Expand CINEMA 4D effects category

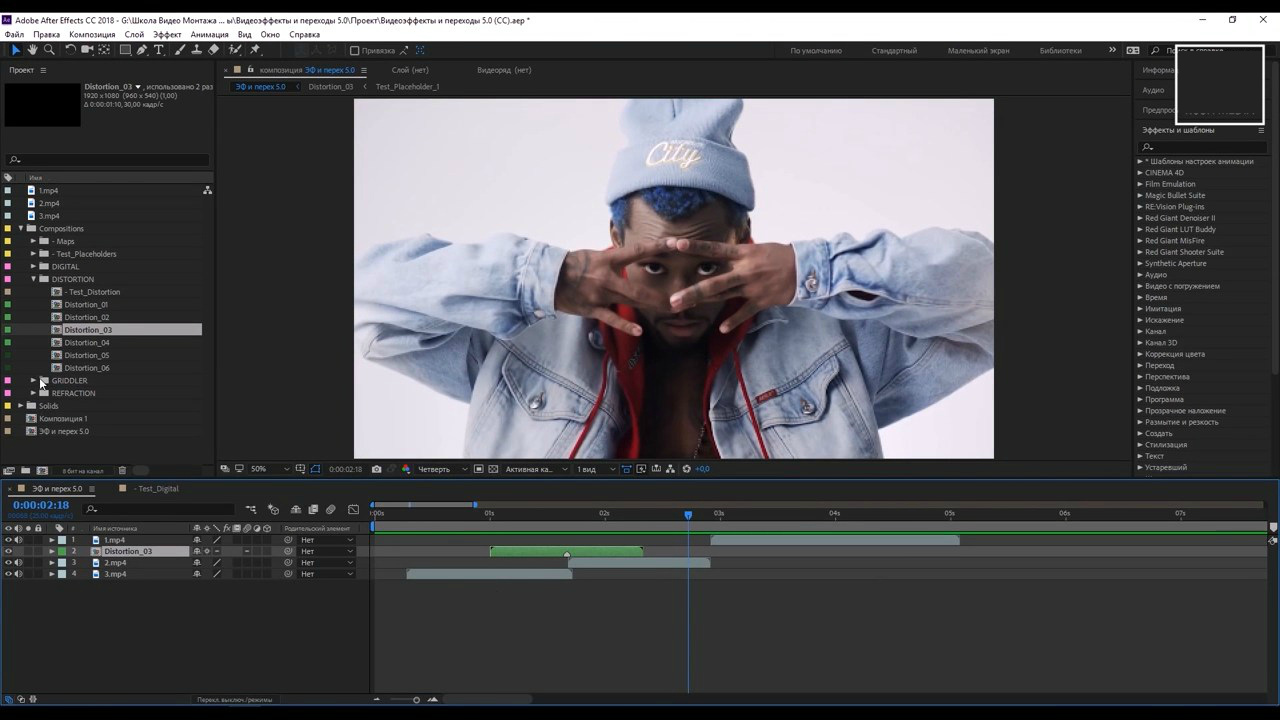[1140, 173]
